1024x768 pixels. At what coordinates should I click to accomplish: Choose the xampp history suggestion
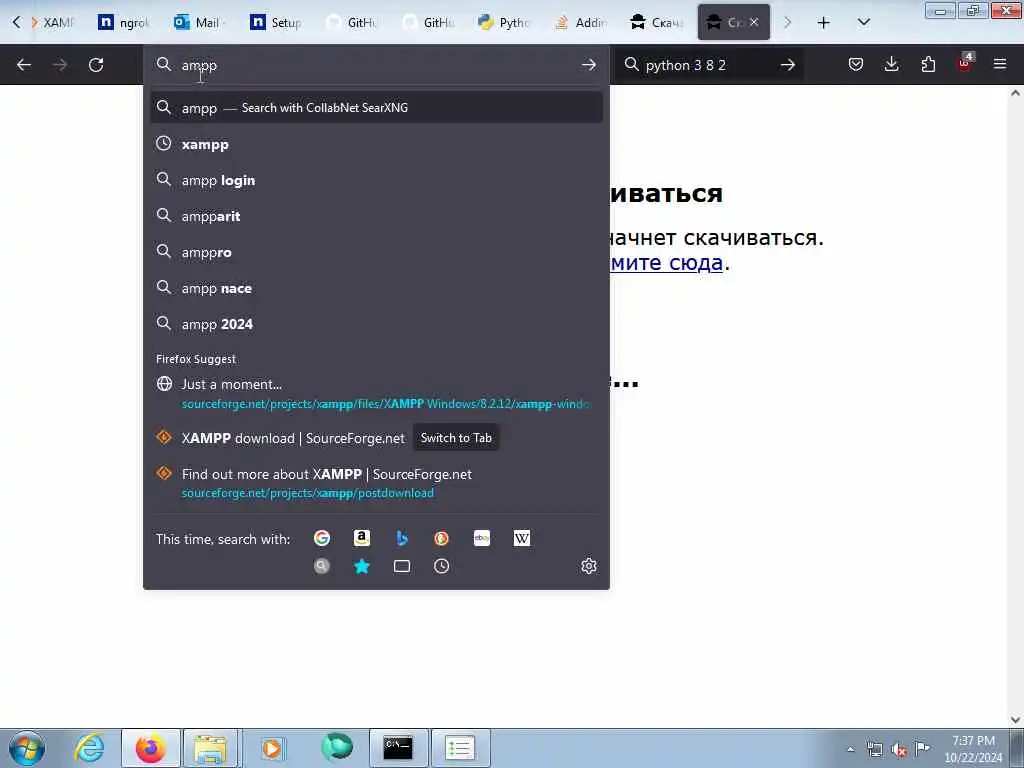point(376,144)
